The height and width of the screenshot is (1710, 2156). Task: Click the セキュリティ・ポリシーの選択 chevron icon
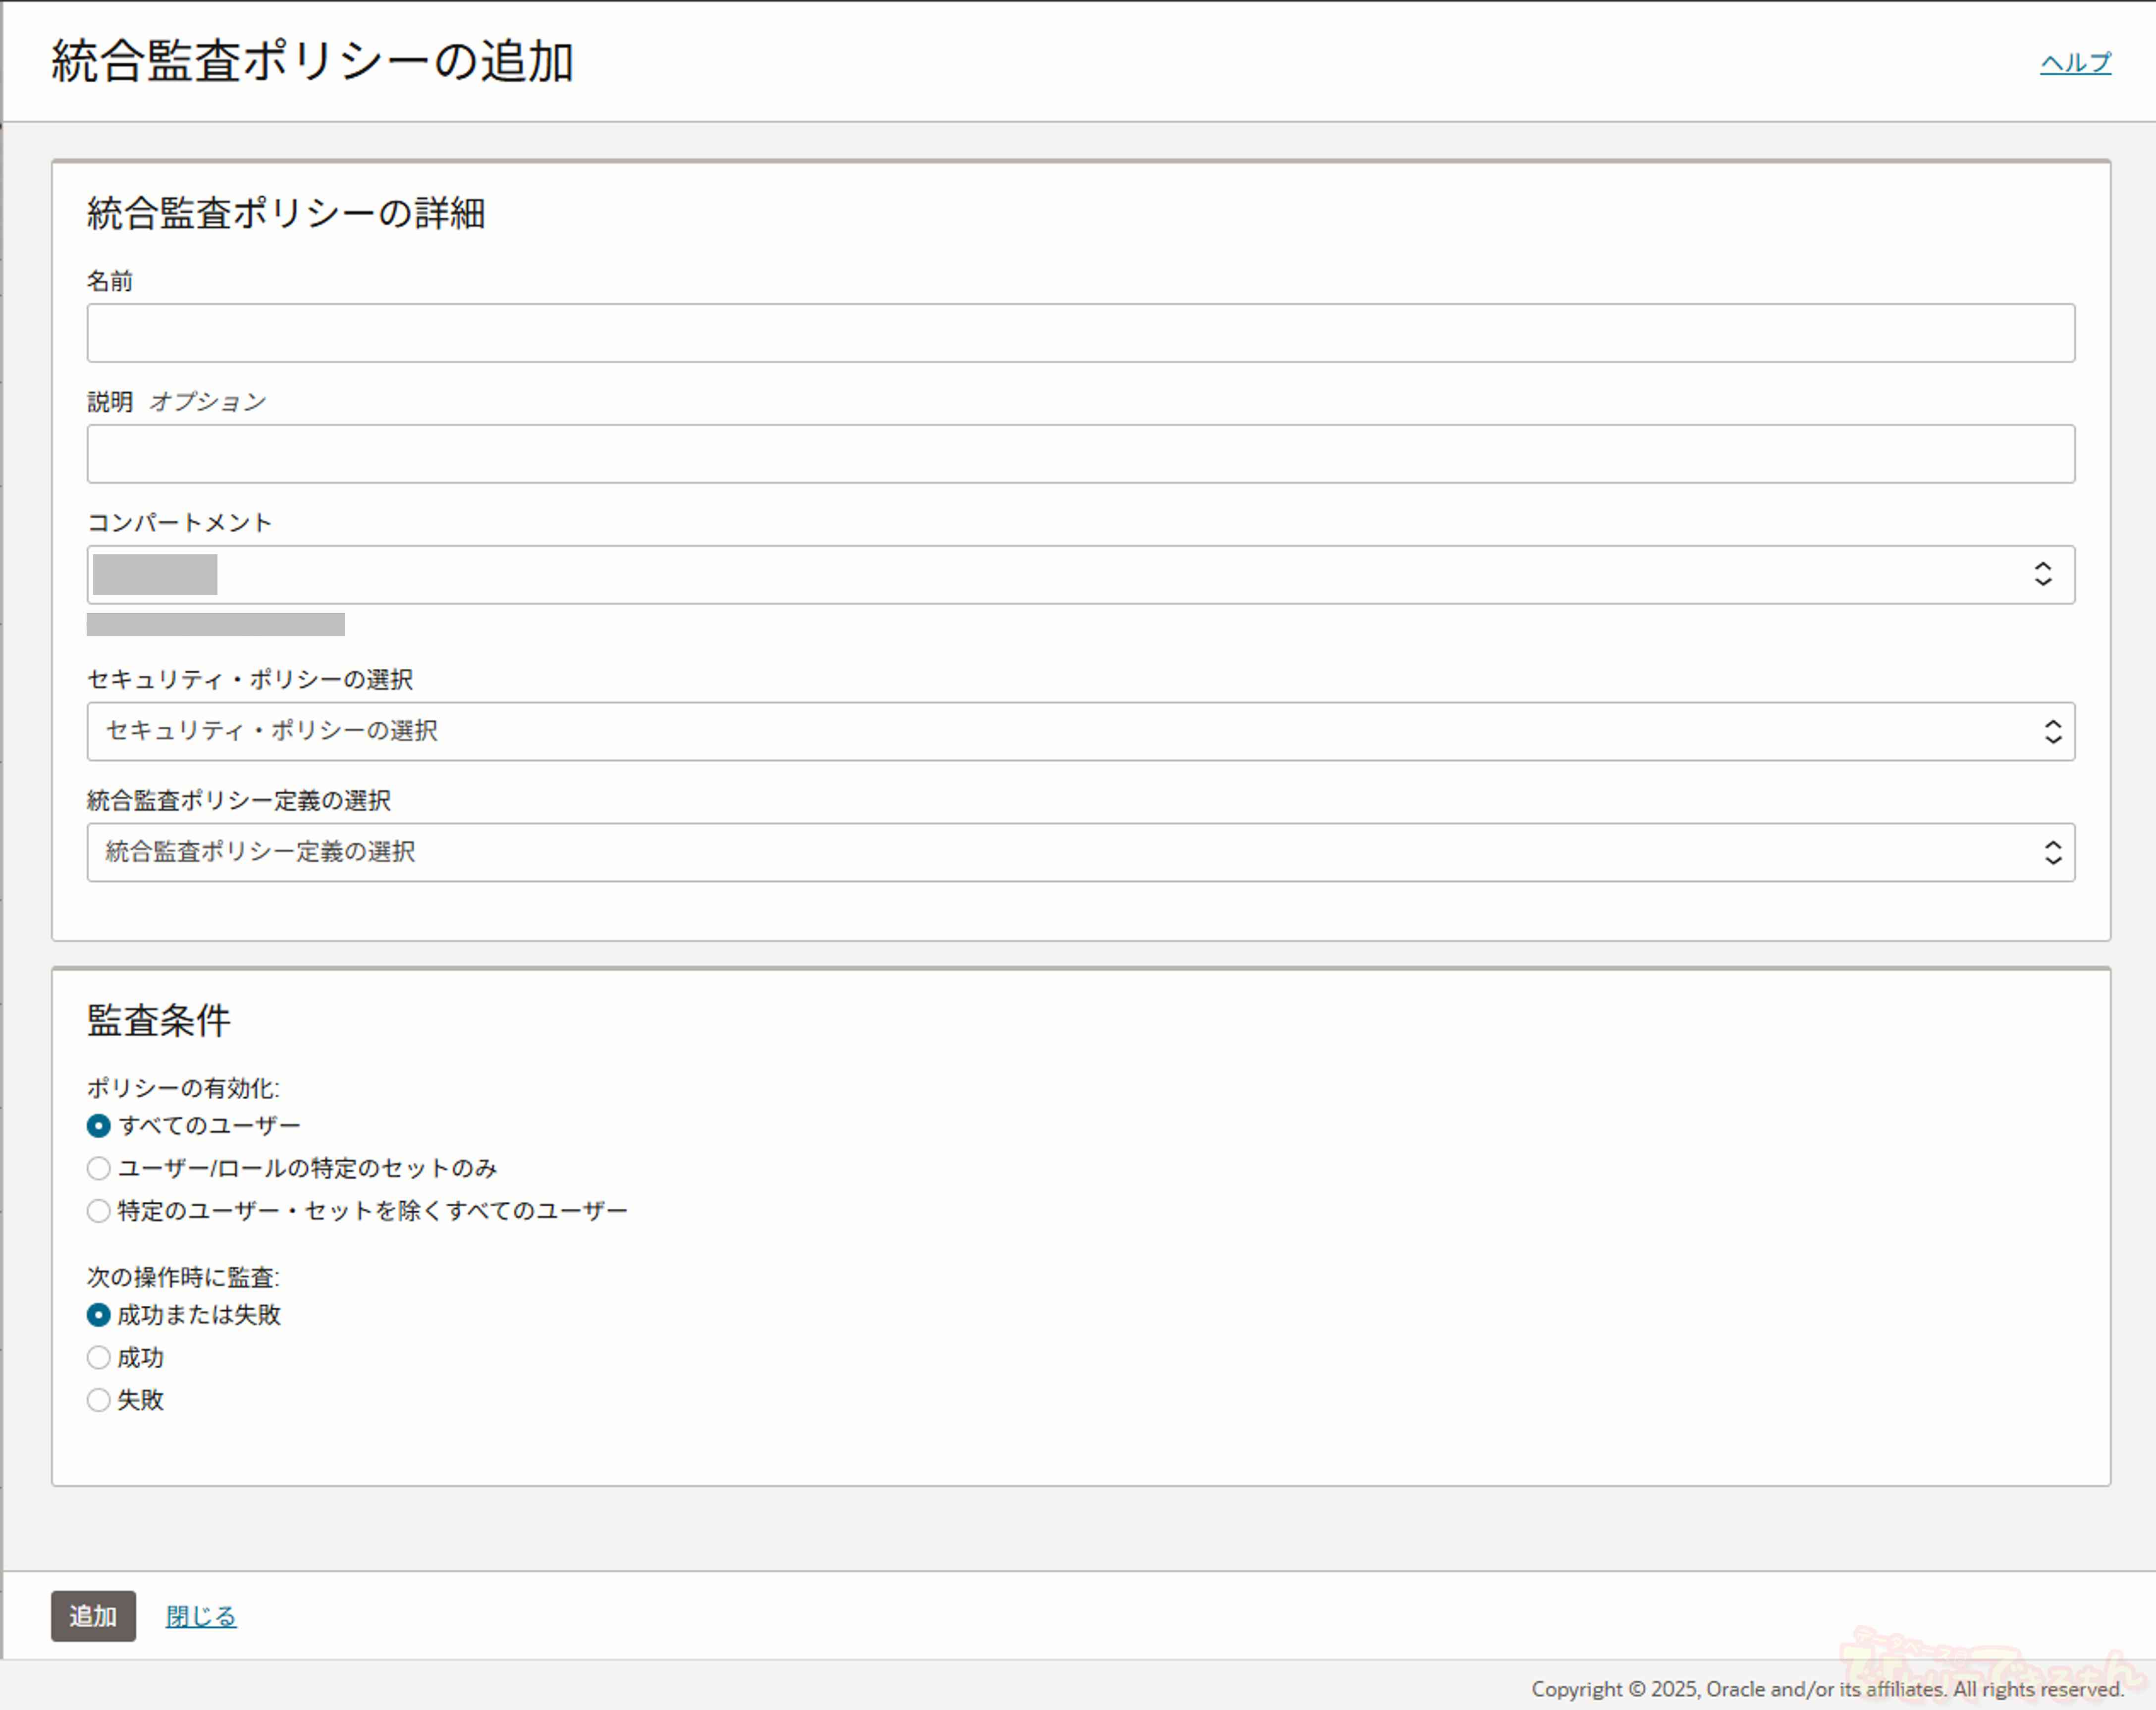pos(2052,731)
